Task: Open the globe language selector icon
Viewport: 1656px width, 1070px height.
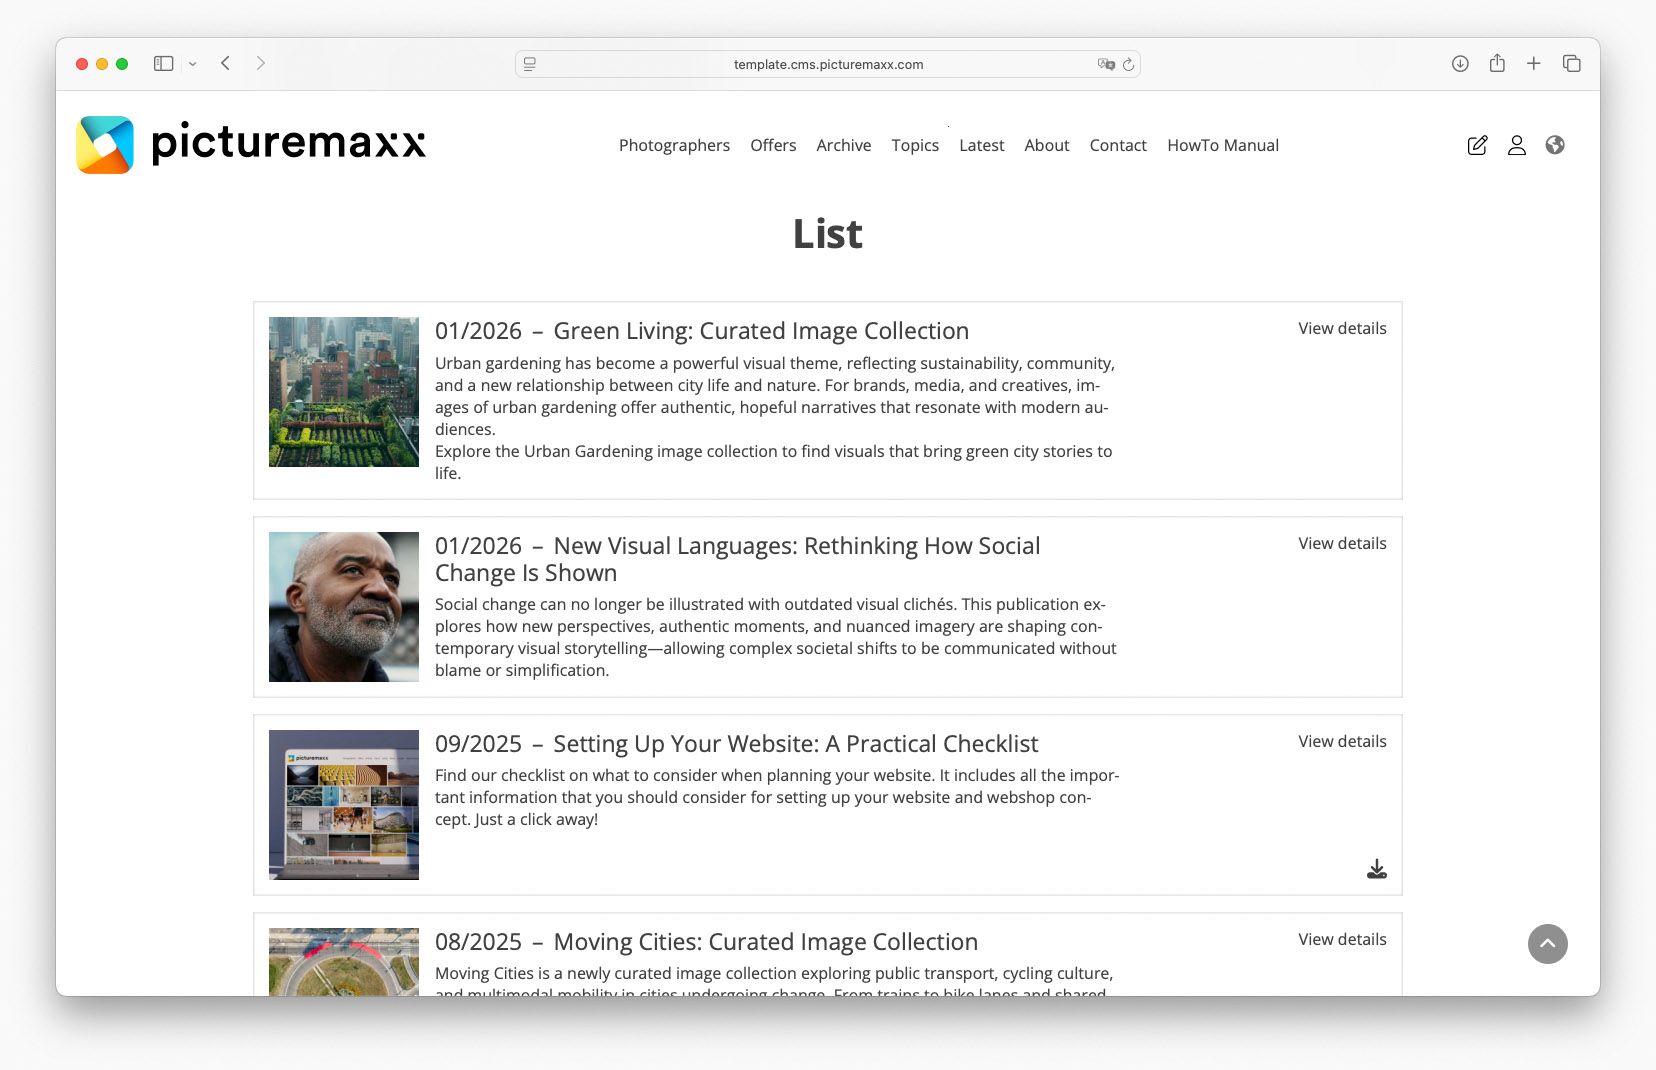Action: (x=1555, y=145)
